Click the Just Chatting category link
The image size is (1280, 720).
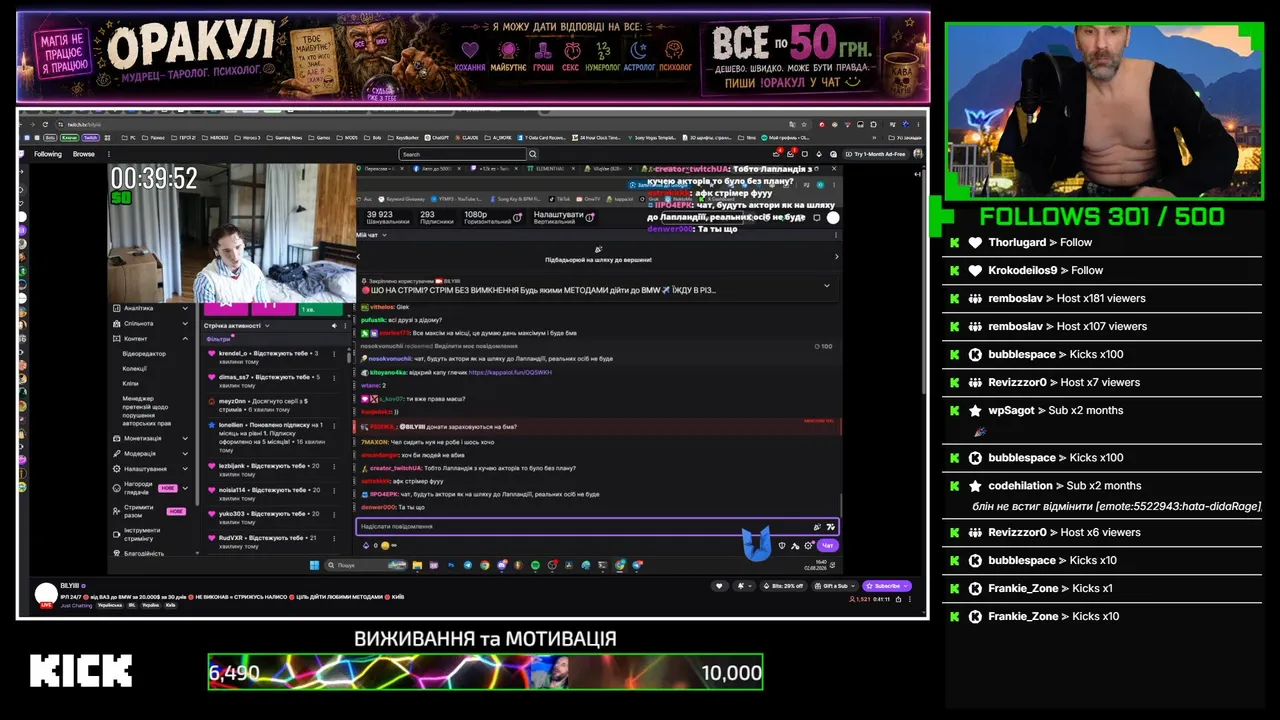point(76,606)
